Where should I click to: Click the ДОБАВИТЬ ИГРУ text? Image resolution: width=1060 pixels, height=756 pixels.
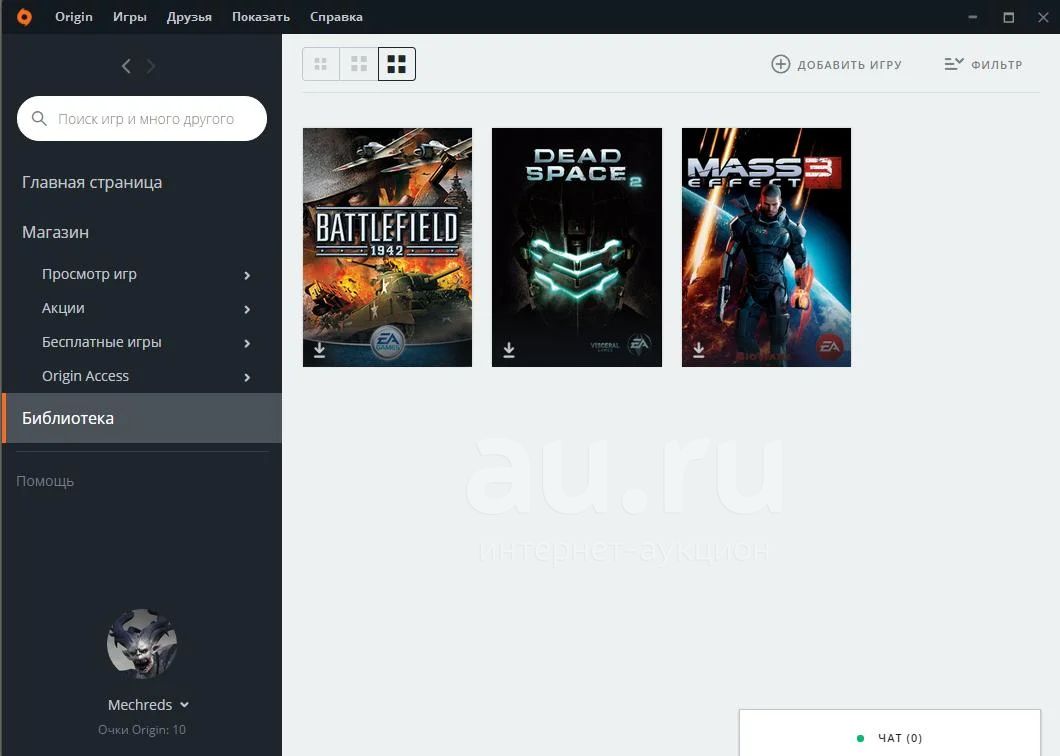coord(850,65)
